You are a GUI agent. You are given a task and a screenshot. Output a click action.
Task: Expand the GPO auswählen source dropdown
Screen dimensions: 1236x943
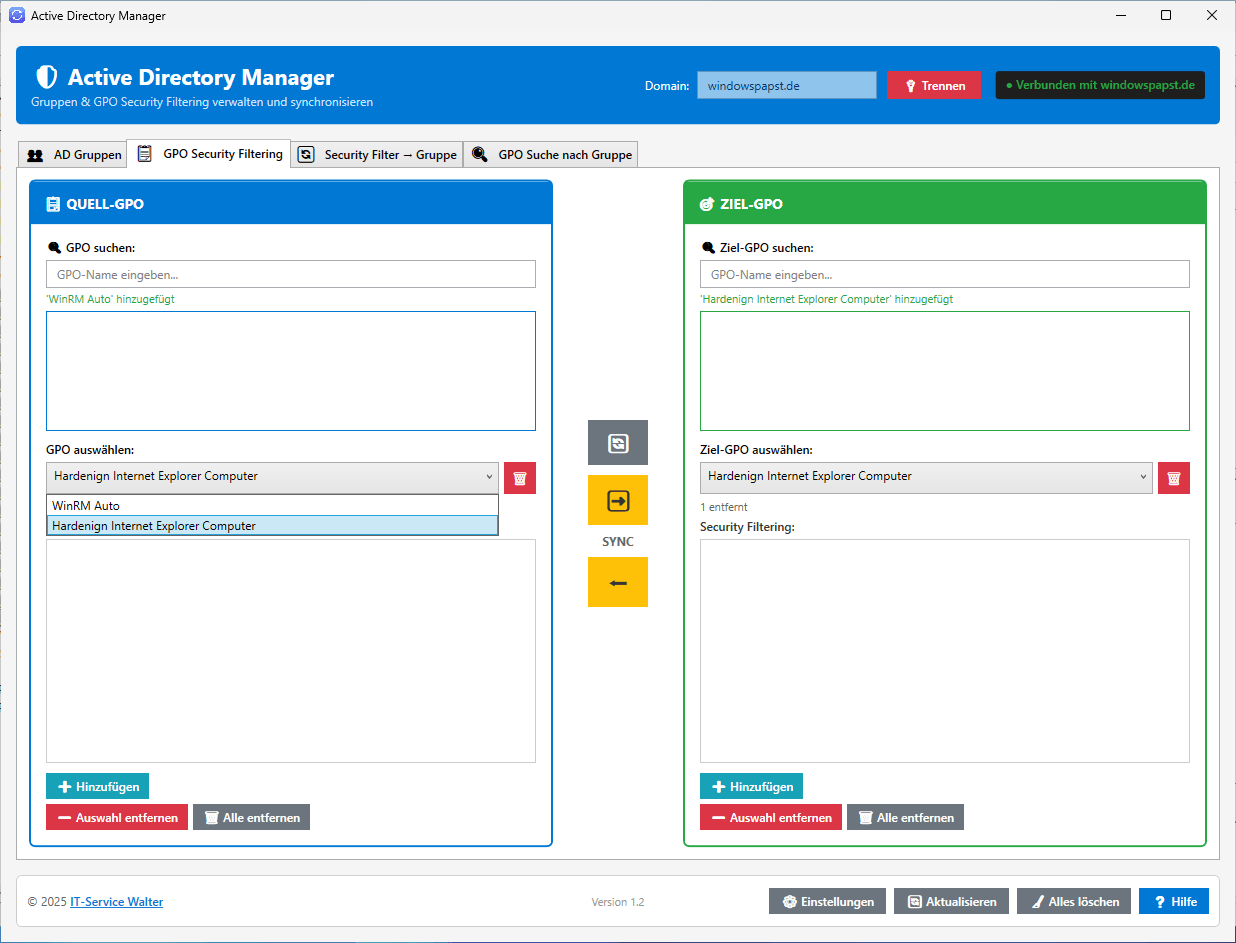(x=272, y=477)
